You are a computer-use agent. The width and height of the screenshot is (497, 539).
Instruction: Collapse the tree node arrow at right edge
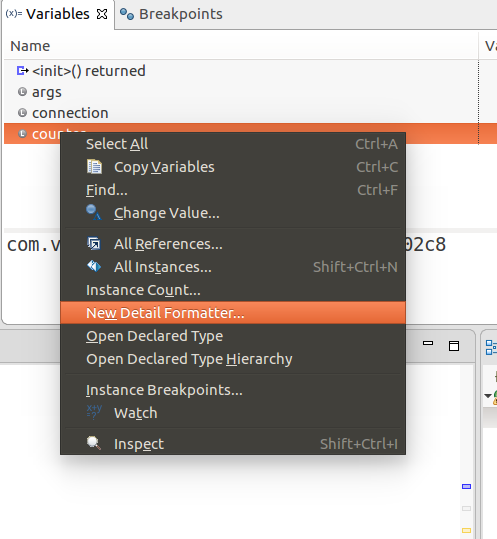487,396
